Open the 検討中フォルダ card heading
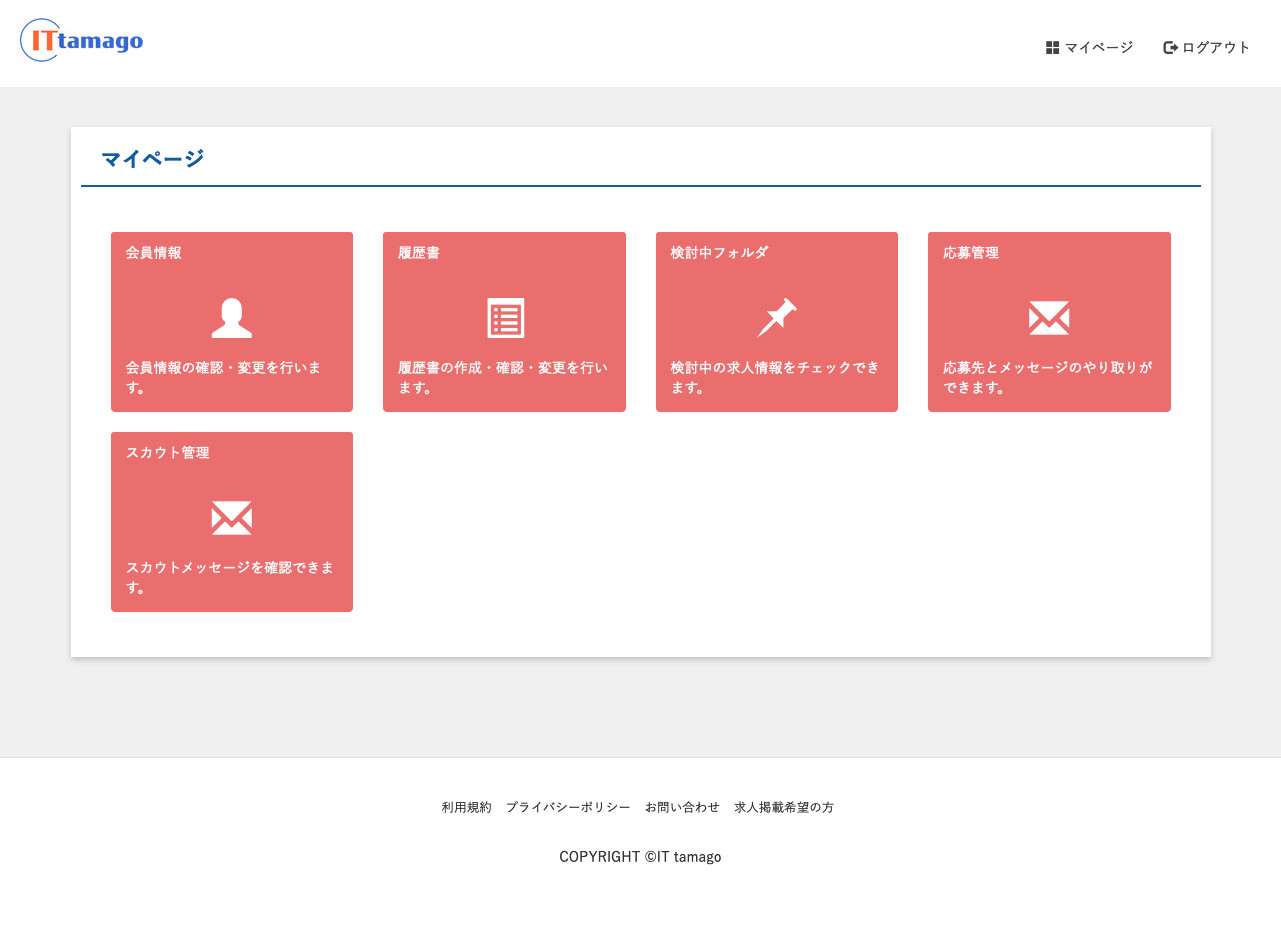The height and width of the screenshot is (927, 1281). pos(719,253)
